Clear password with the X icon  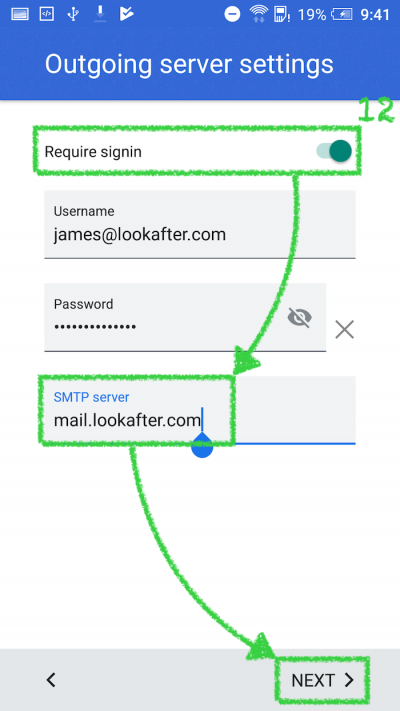pyautogui.click(x=344, y=329)
